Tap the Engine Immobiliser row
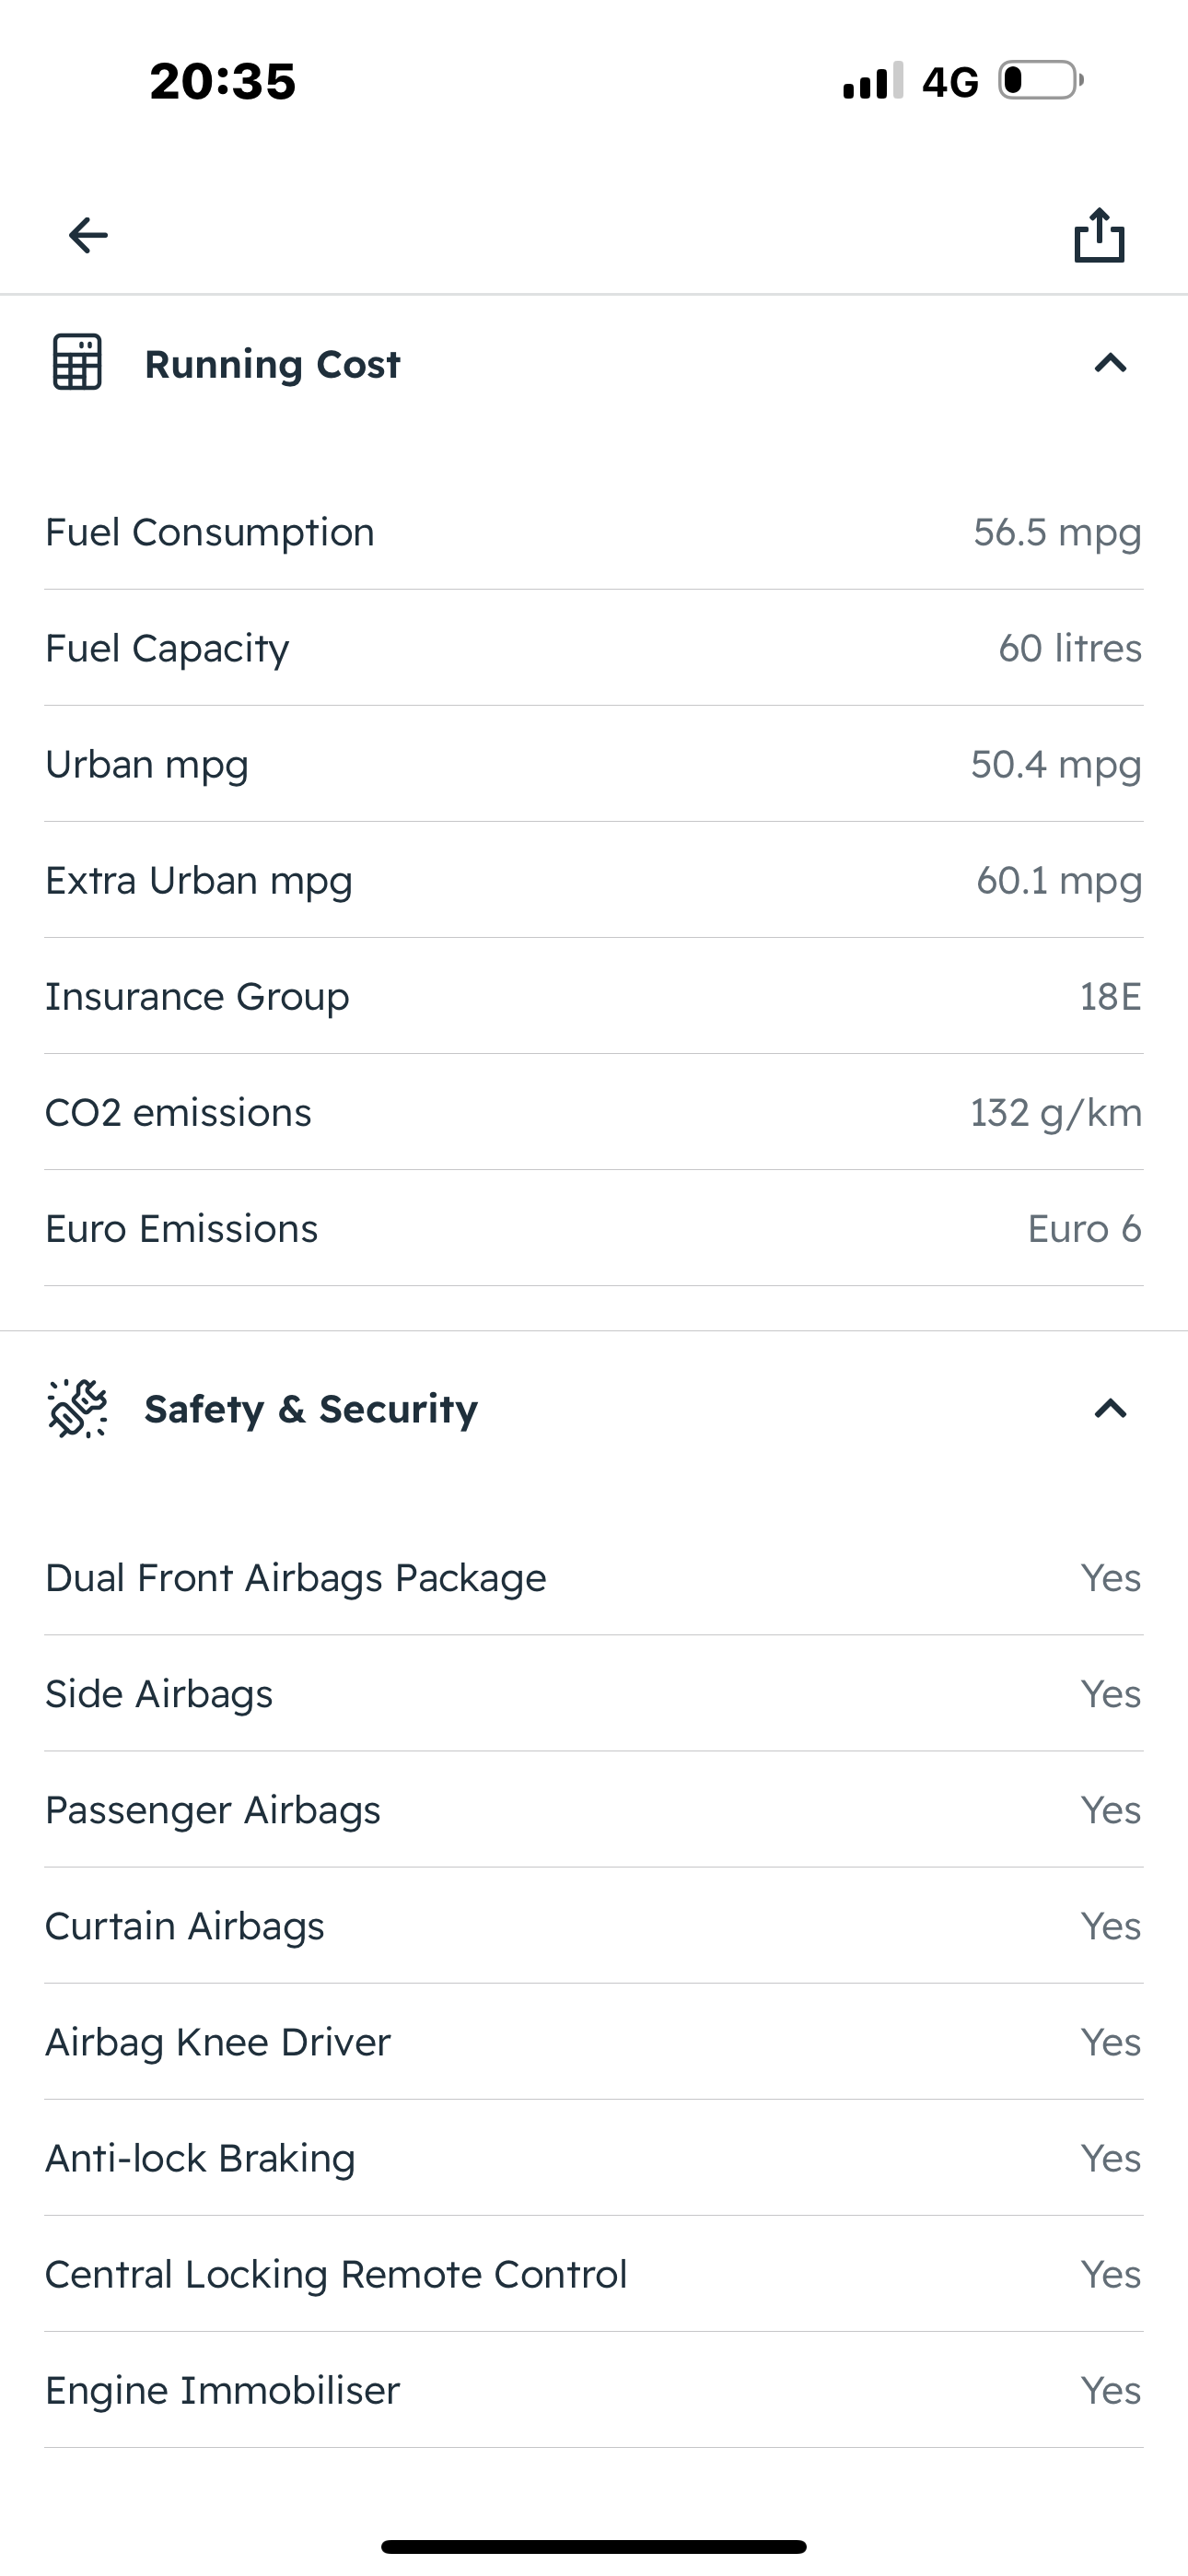 coord(594,2390)
